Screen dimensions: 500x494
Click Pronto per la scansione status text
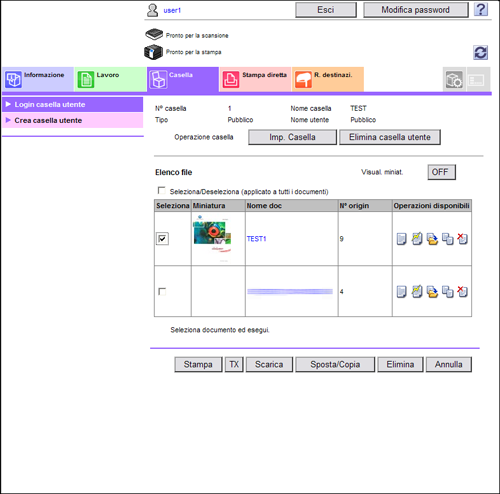coord(197,35)
